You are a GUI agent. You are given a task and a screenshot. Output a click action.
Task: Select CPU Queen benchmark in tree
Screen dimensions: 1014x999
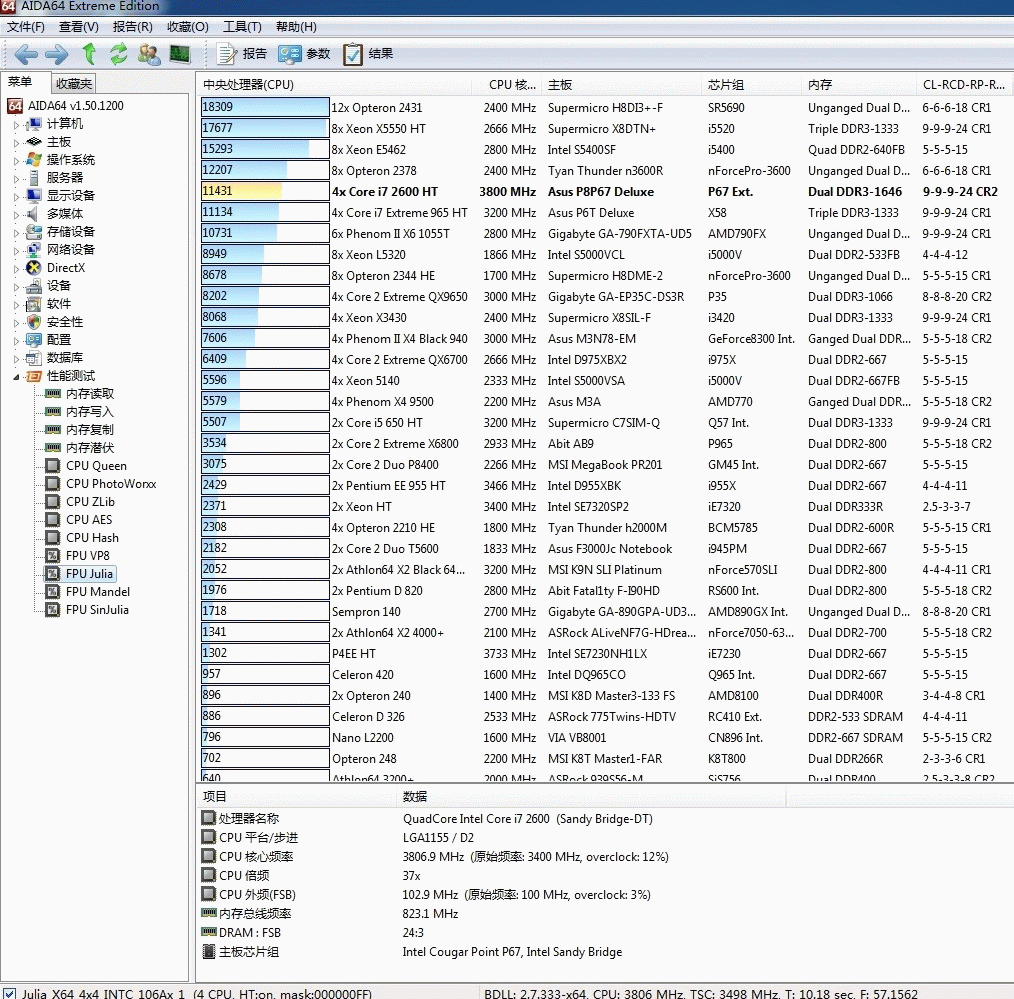[x=96, y=466]
